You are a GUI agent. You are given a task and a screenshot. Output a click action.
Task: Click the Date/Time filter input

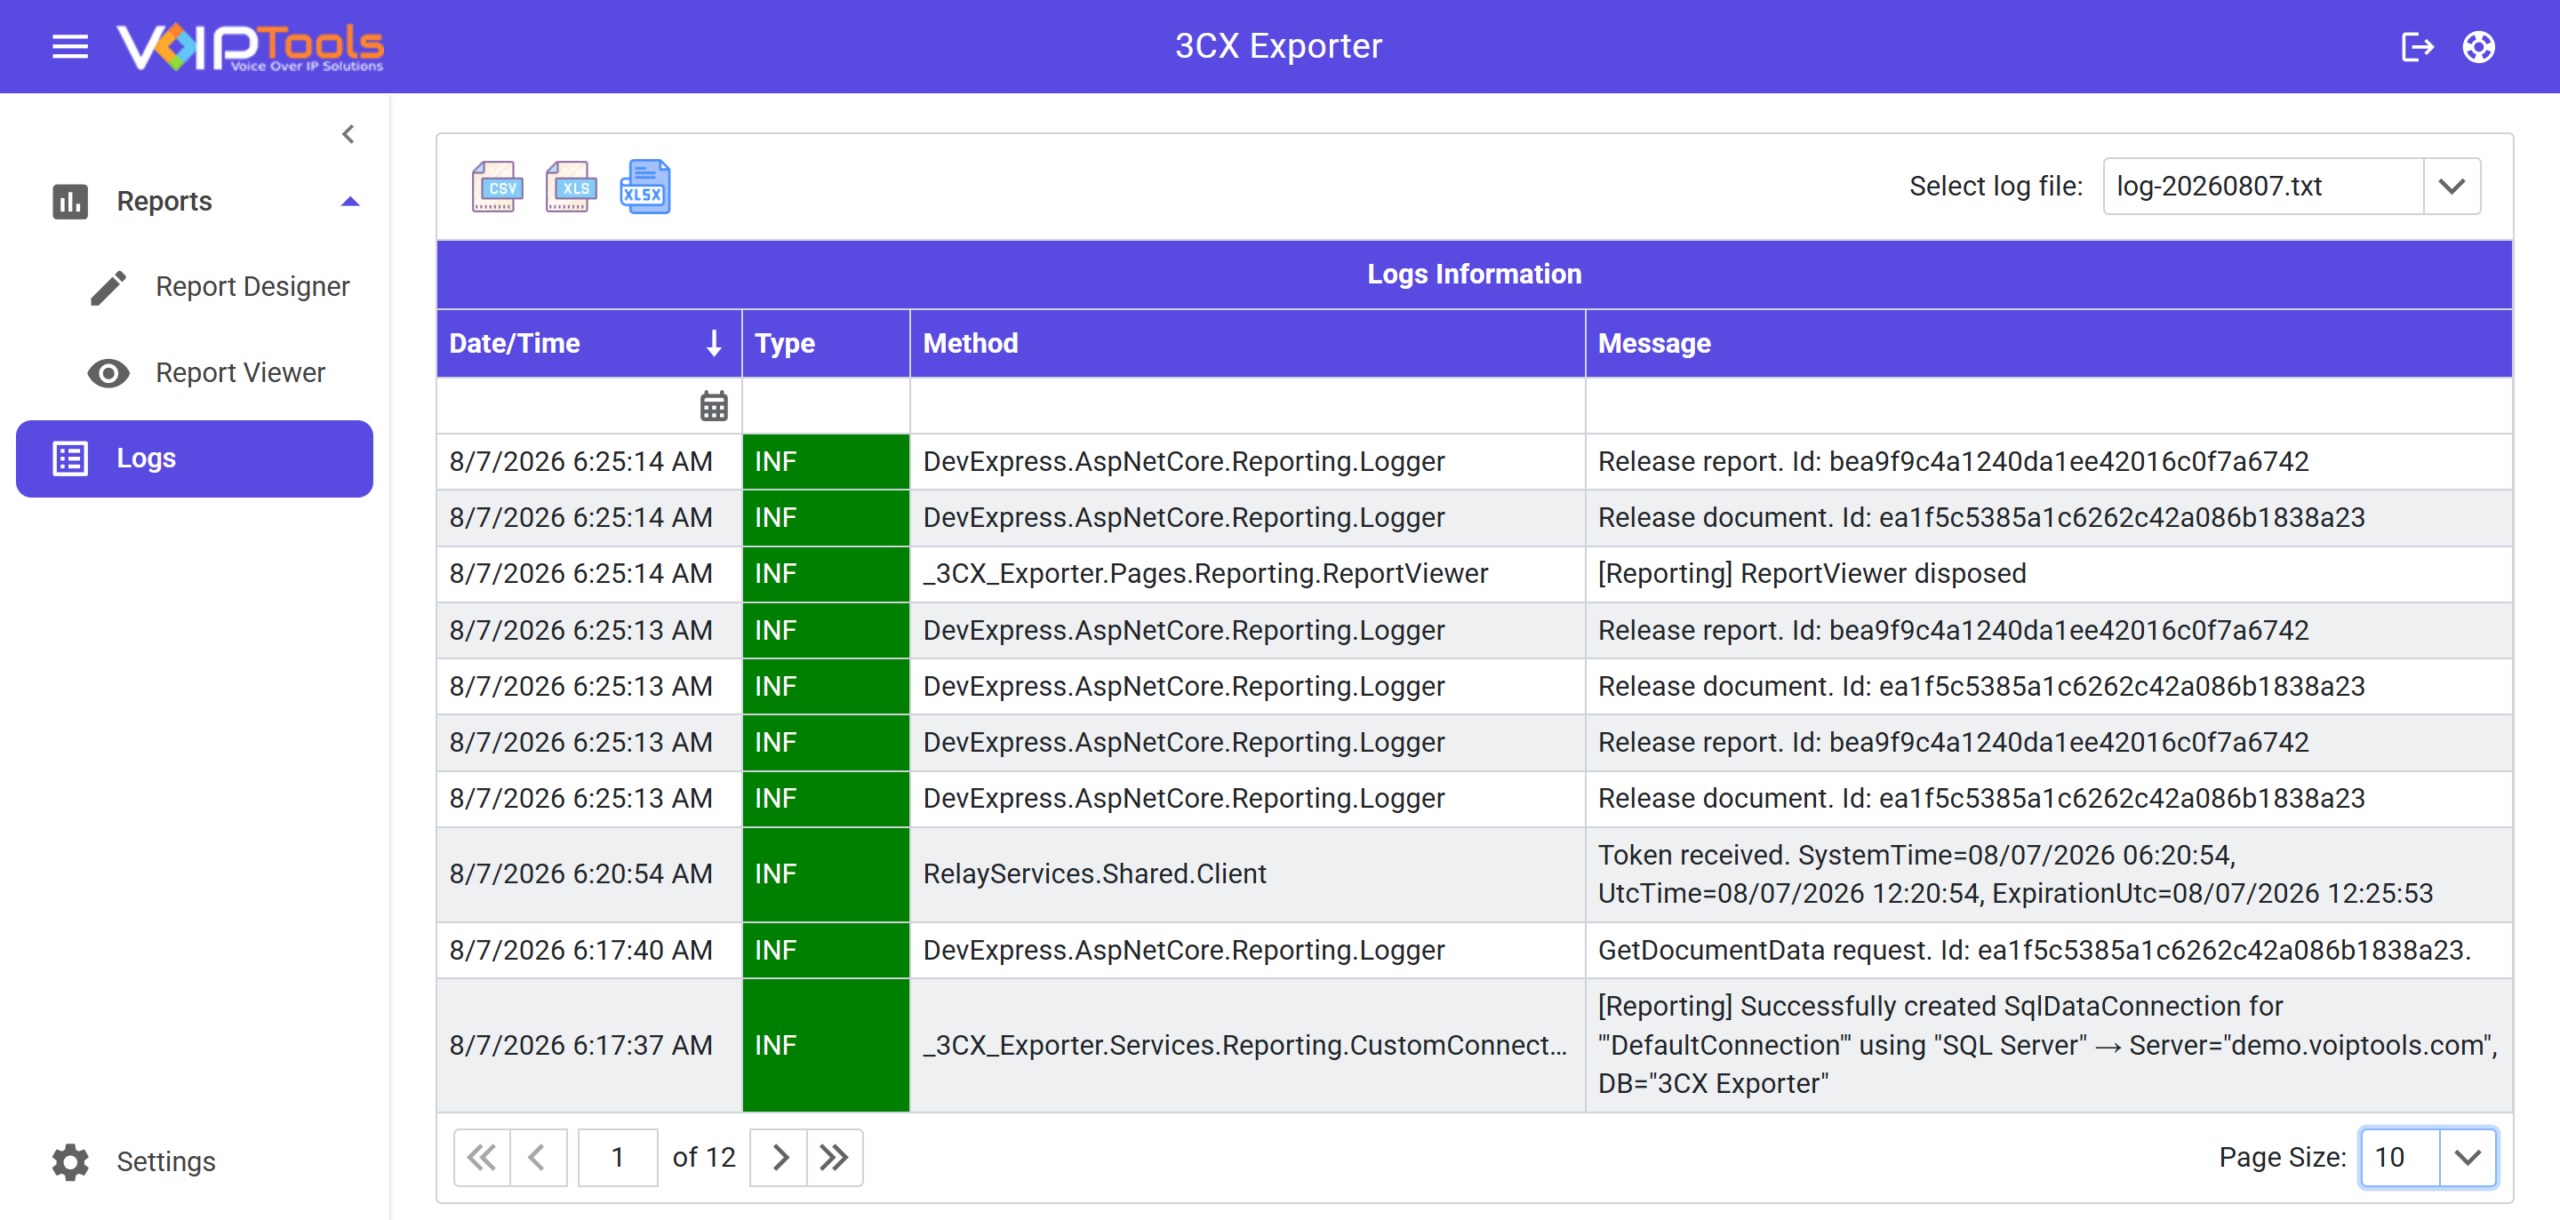(567, 406)
